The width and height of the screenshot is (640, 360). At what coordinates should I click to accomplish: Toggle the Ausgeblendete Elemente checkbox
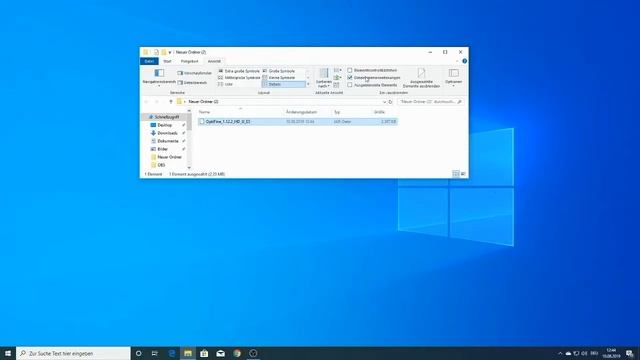coord(350,85)
